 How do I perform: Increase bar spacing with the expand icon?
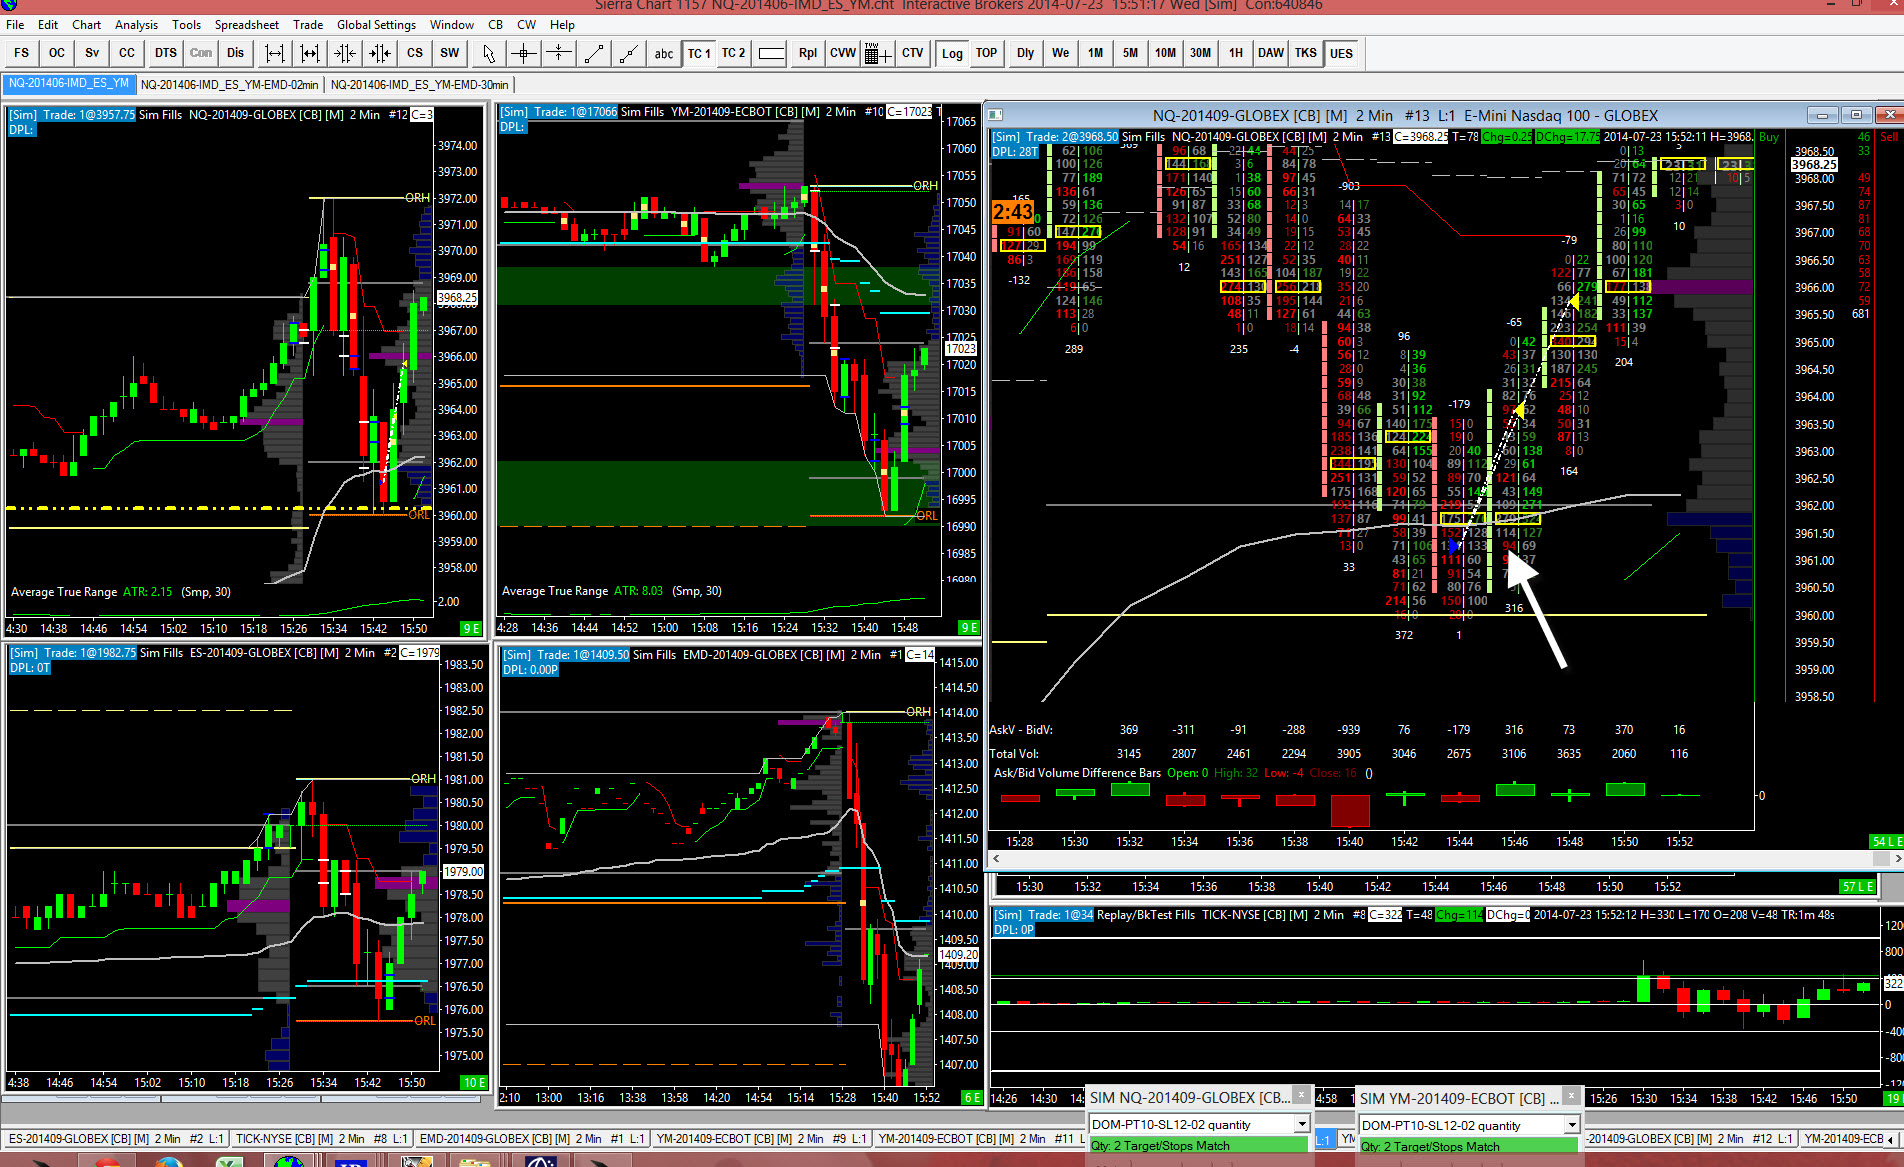275,53
